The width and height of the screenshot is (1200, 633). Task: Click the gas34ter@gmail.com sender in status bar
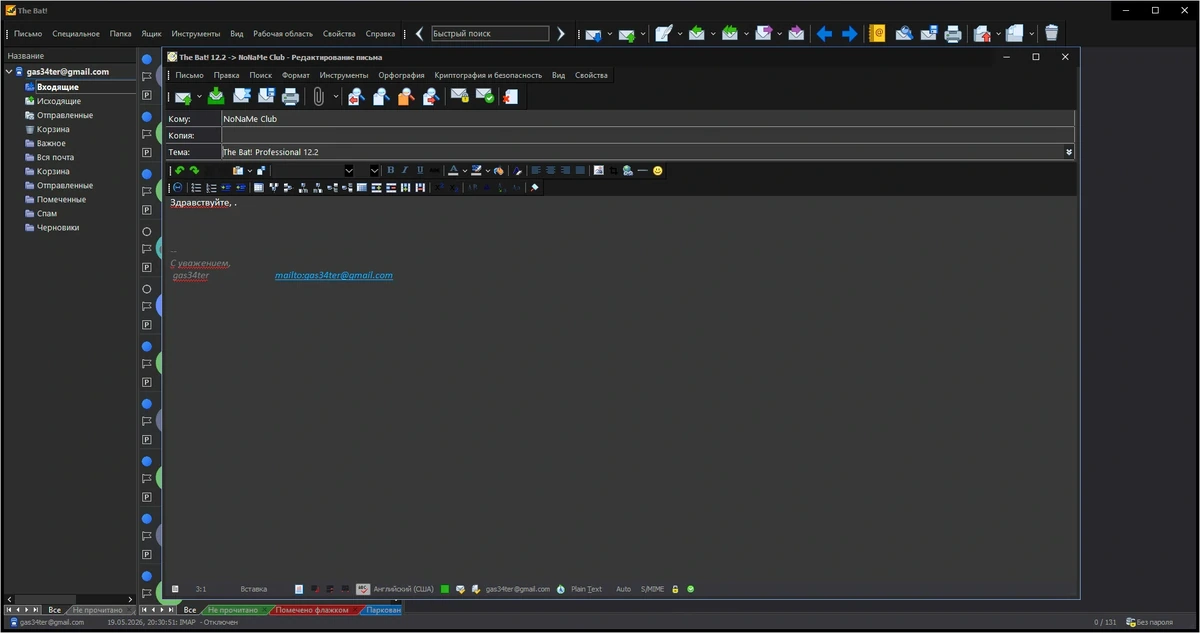(x=518, y=589)
